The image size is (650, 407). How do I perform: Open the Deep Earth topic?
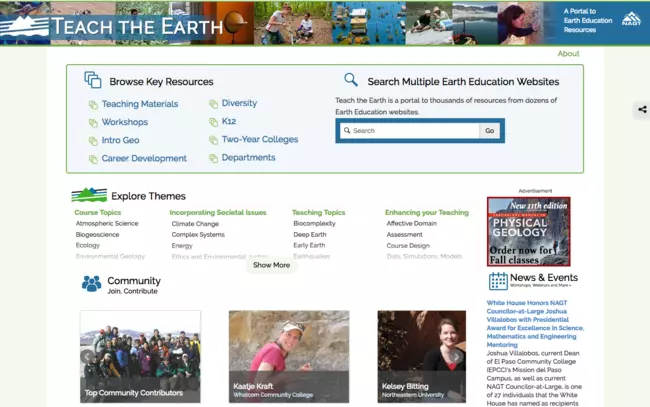[x=310, y=235]
